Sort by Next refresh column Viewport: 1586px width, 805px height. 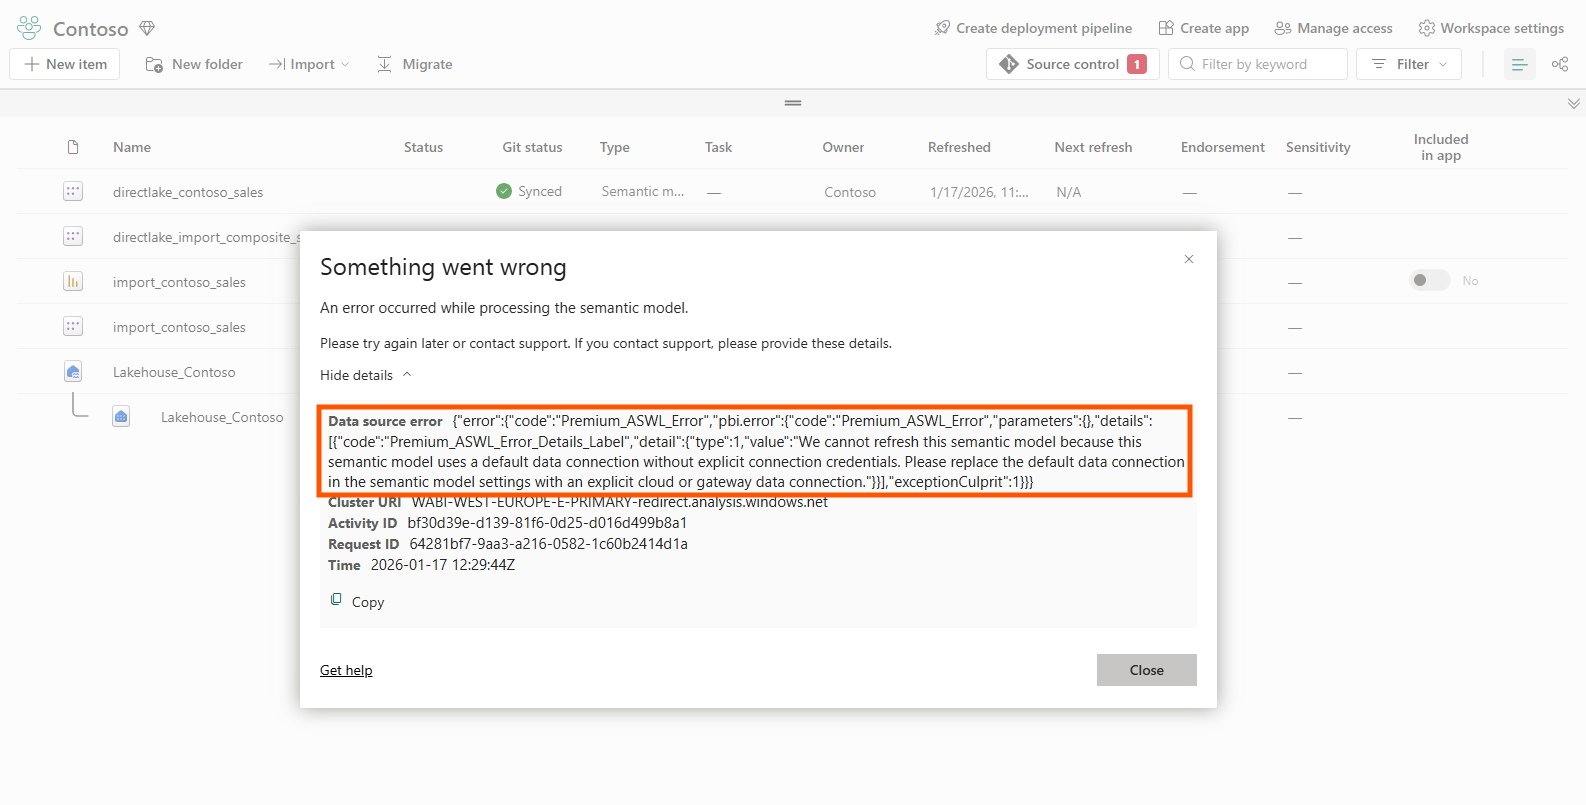(x=1093, y=147)
